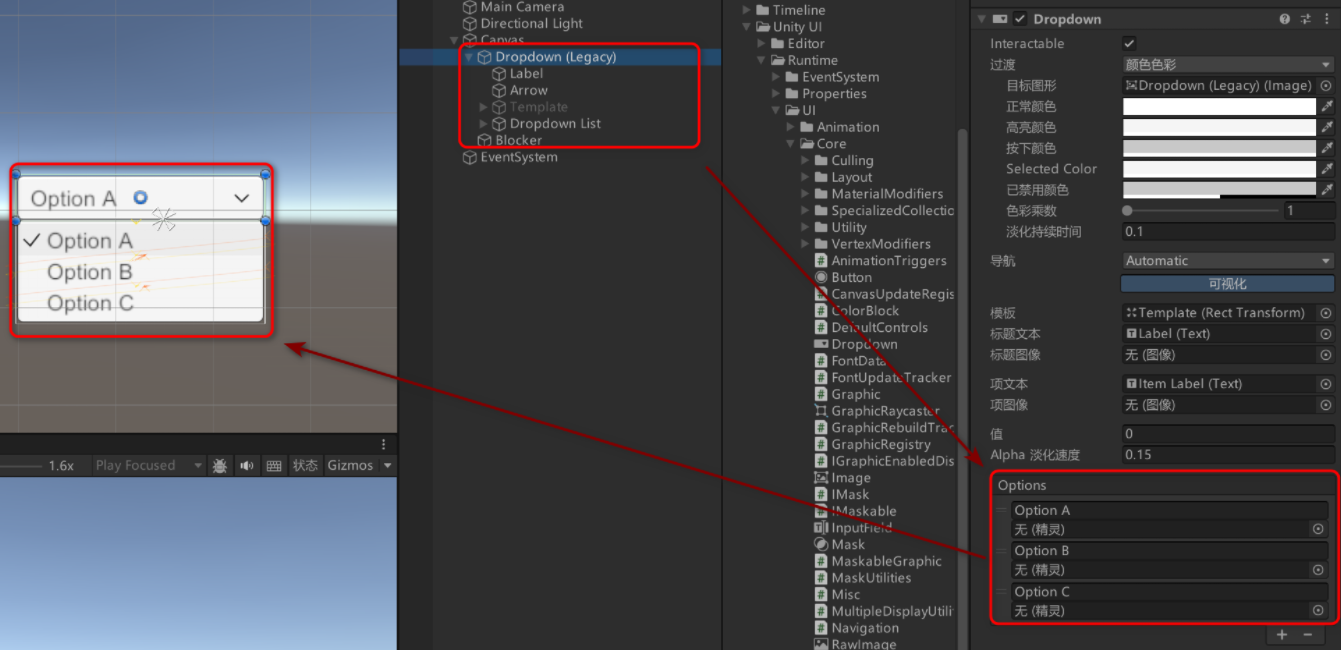This screenshot has width=1341, height=650.
Task: Select the Dropdown script file in Core folder
Action: 855,344
